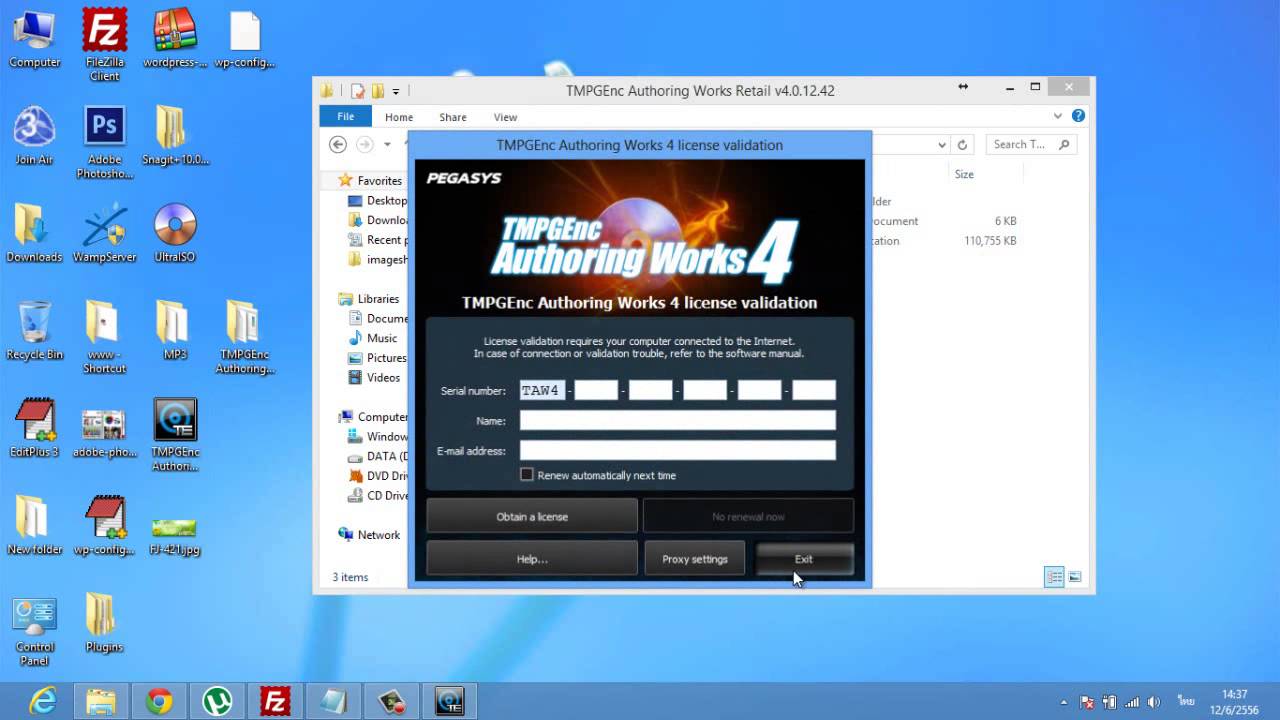The height and width of the screenshot is (720, 1280).
Task: Open Chrome from the taskbar
Action: point(159,702)
